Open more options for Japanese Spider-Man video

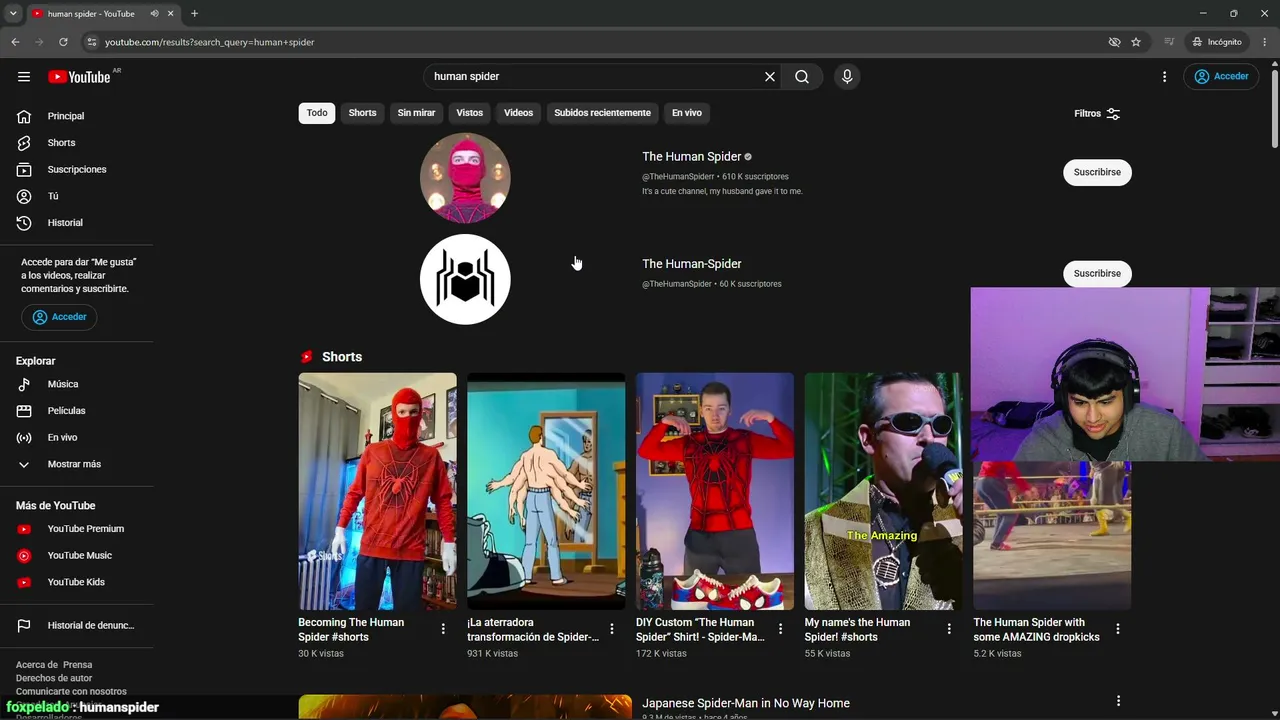[1118, 701]
